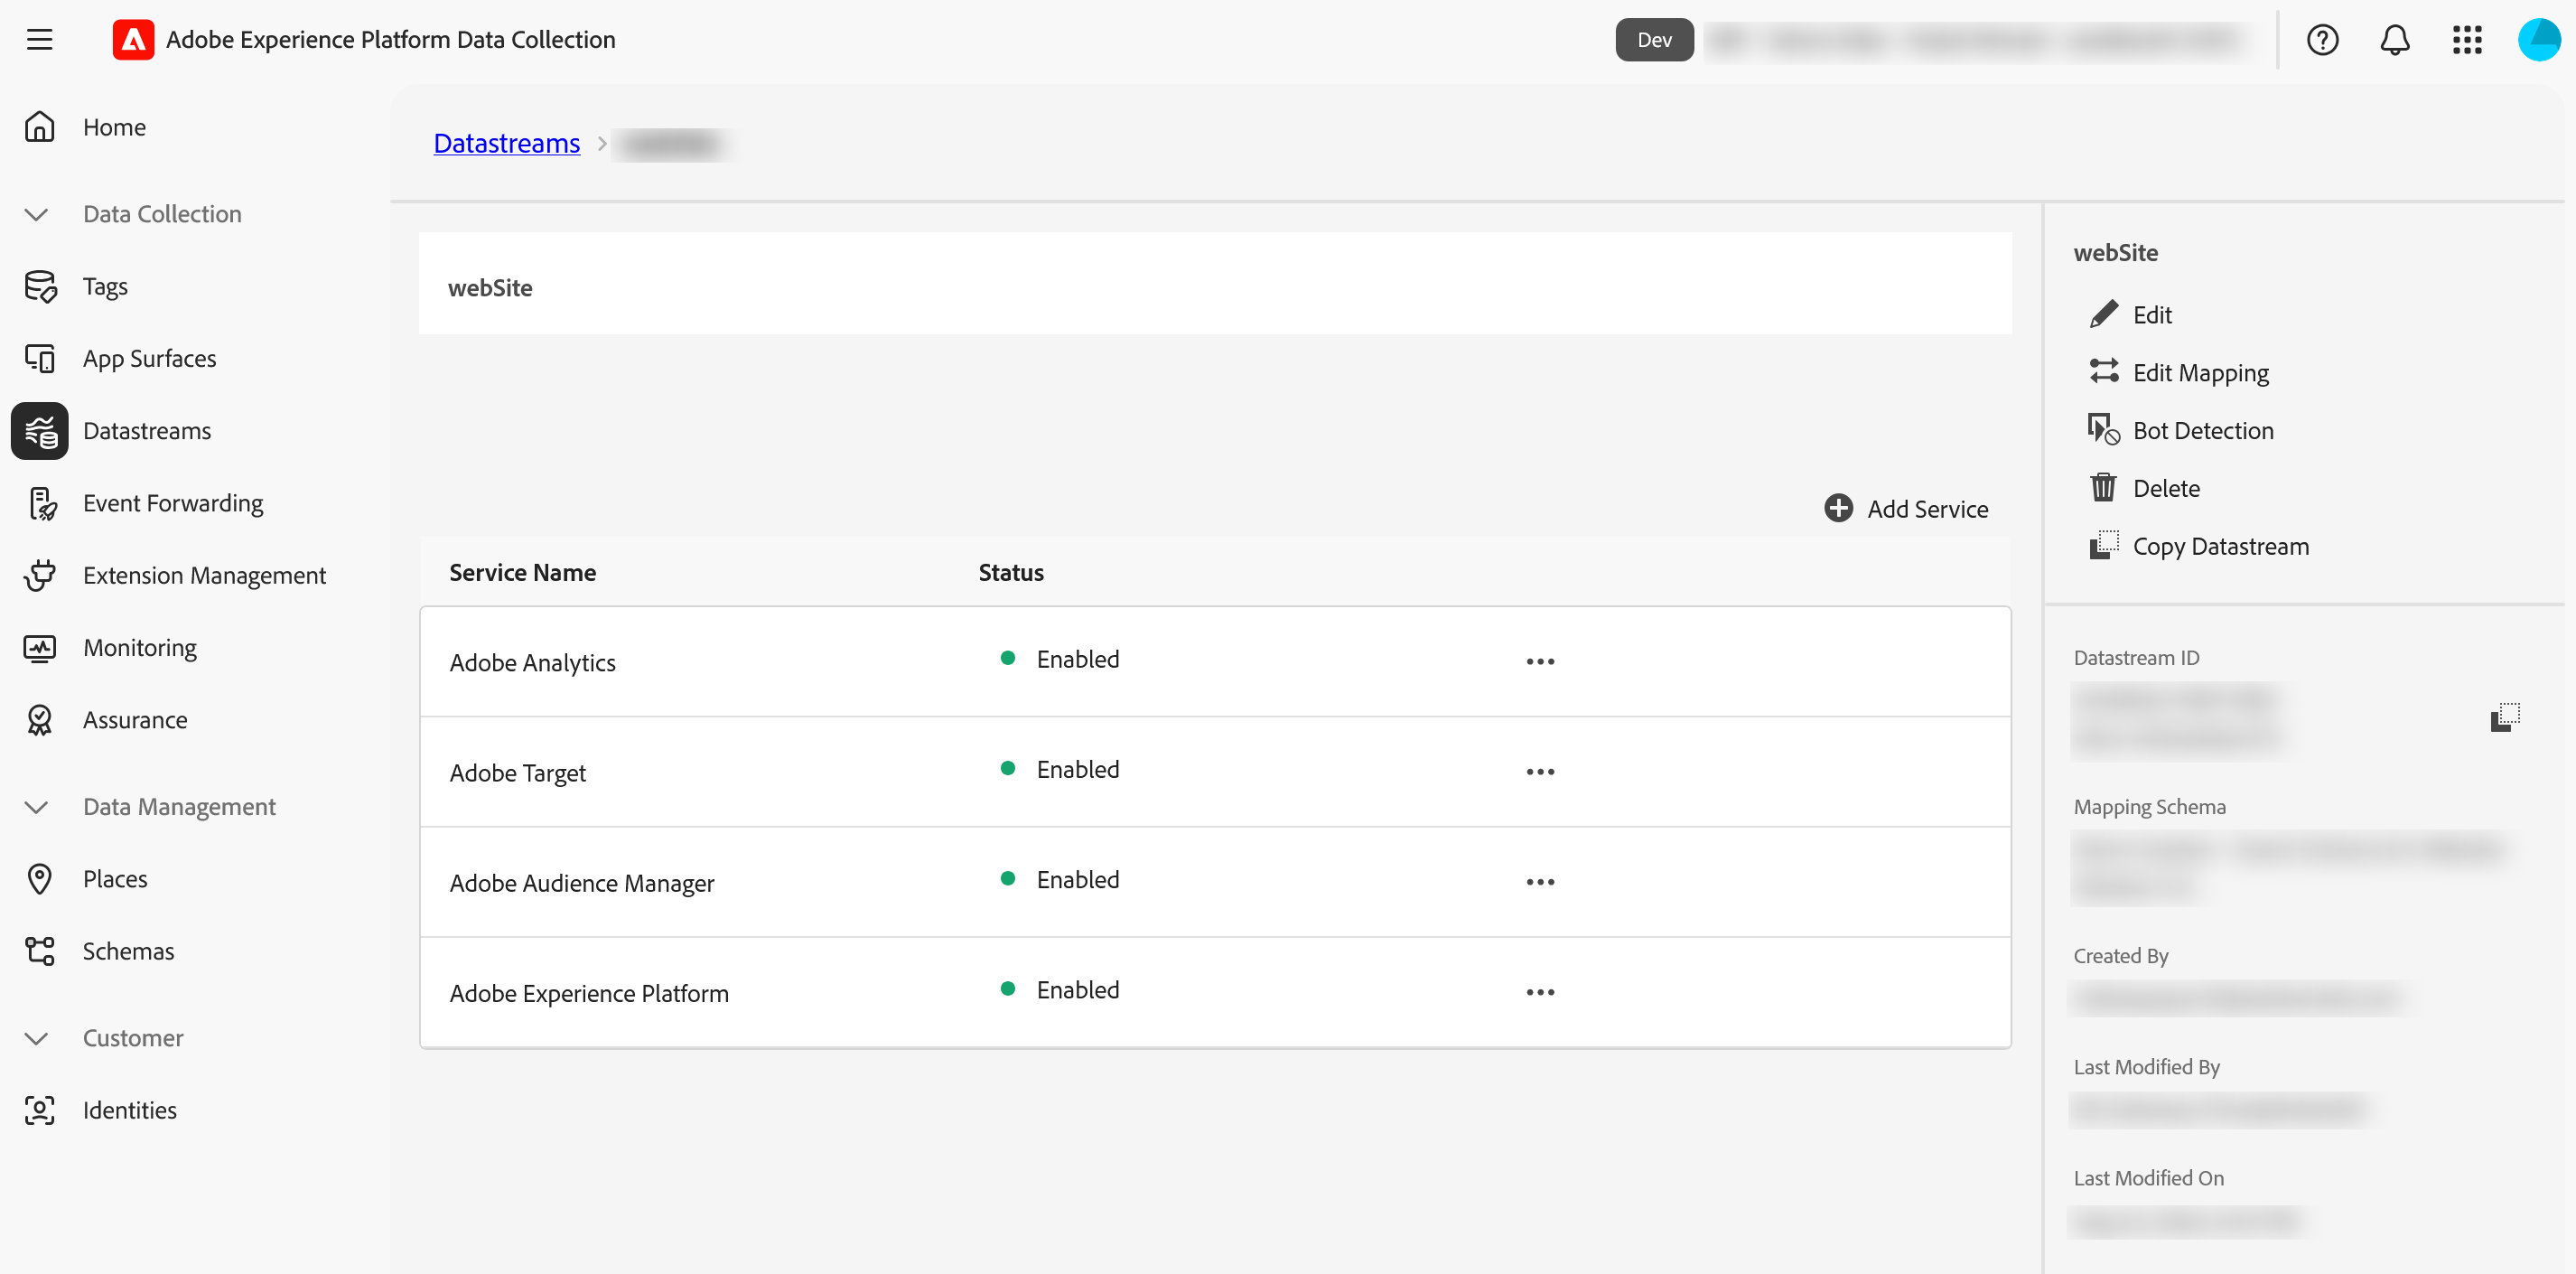
Task: Click the Edit pencil icon
Action: tap(2104, 315)
